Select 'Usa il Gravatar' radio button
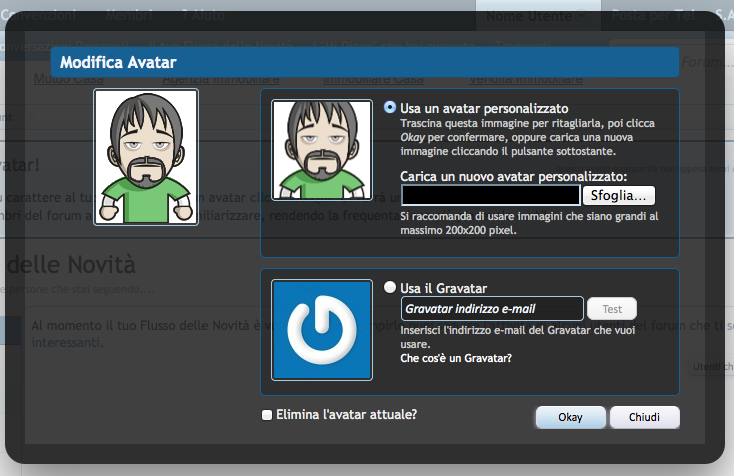The height and width of the screenshot is (476, 734). tap(389, 287)
